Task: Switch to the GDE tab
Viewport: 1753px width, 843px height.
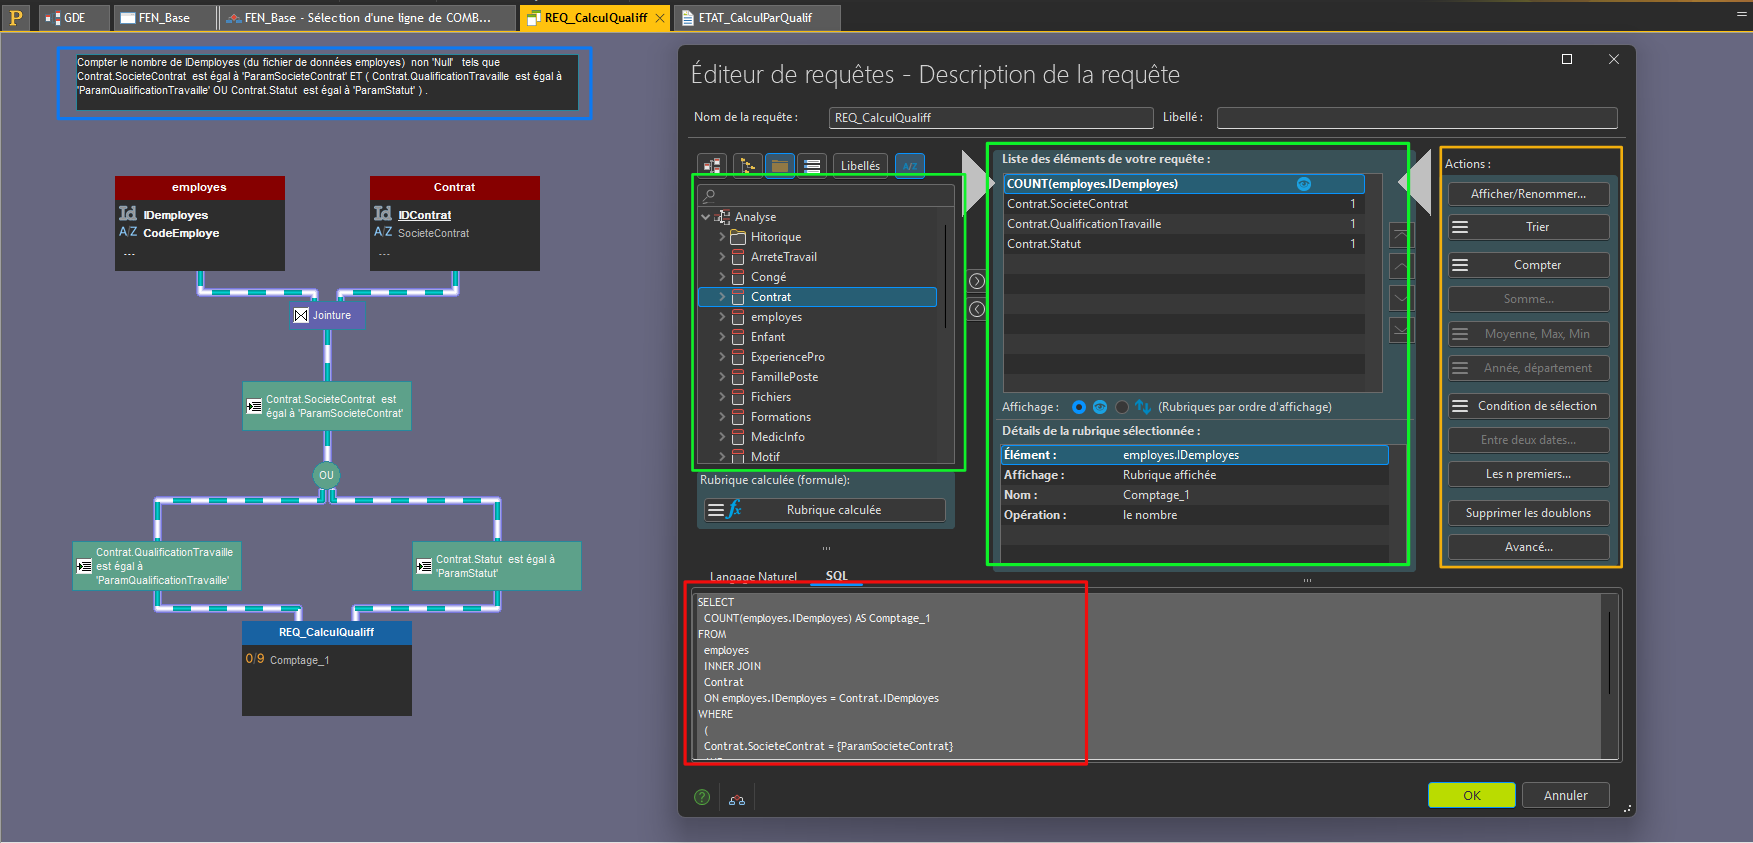Action: click(x=72, y=18)
